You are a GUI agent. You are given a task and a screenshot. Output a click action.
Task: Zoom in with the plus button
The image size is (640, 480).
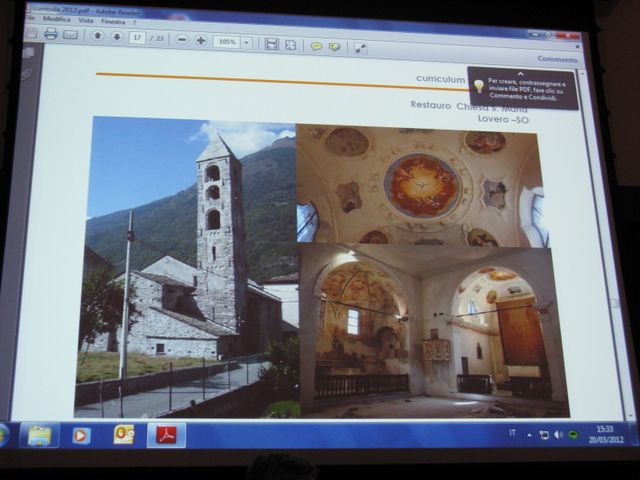point(200,40)
